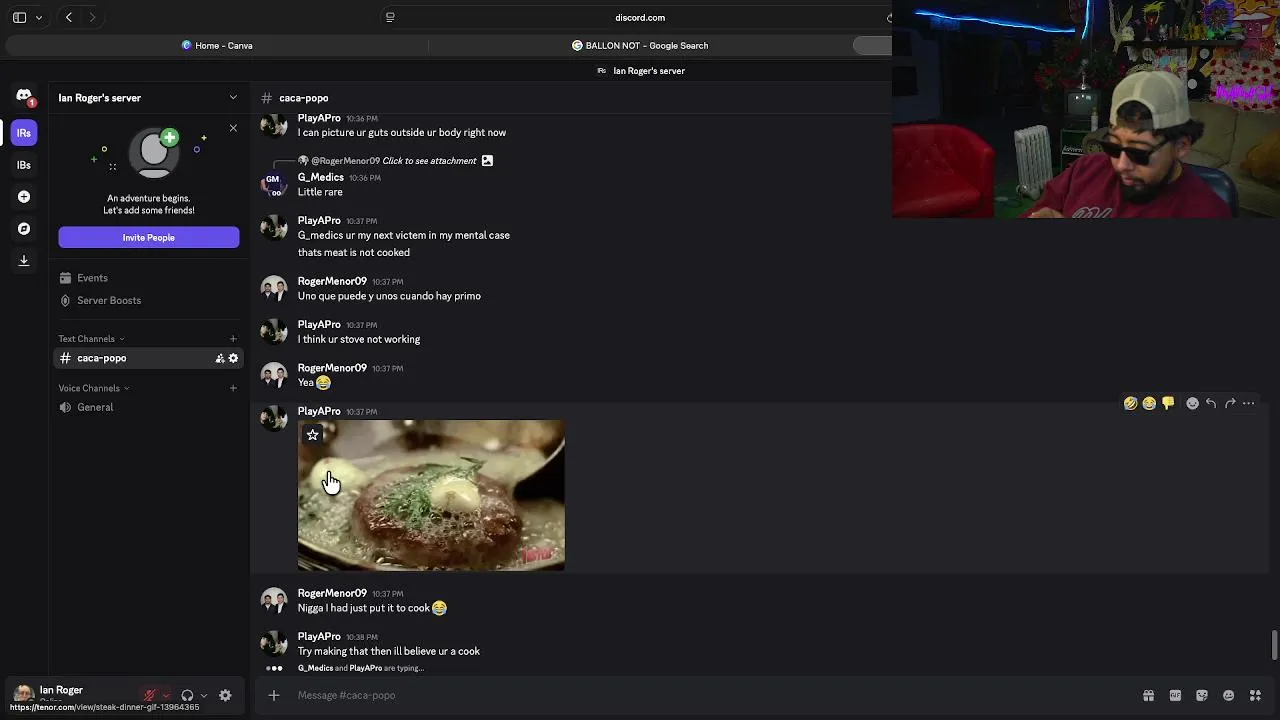Click chat scrollbar thumb
This screenshot has height=720, width=1280.
click(1274, 645)
